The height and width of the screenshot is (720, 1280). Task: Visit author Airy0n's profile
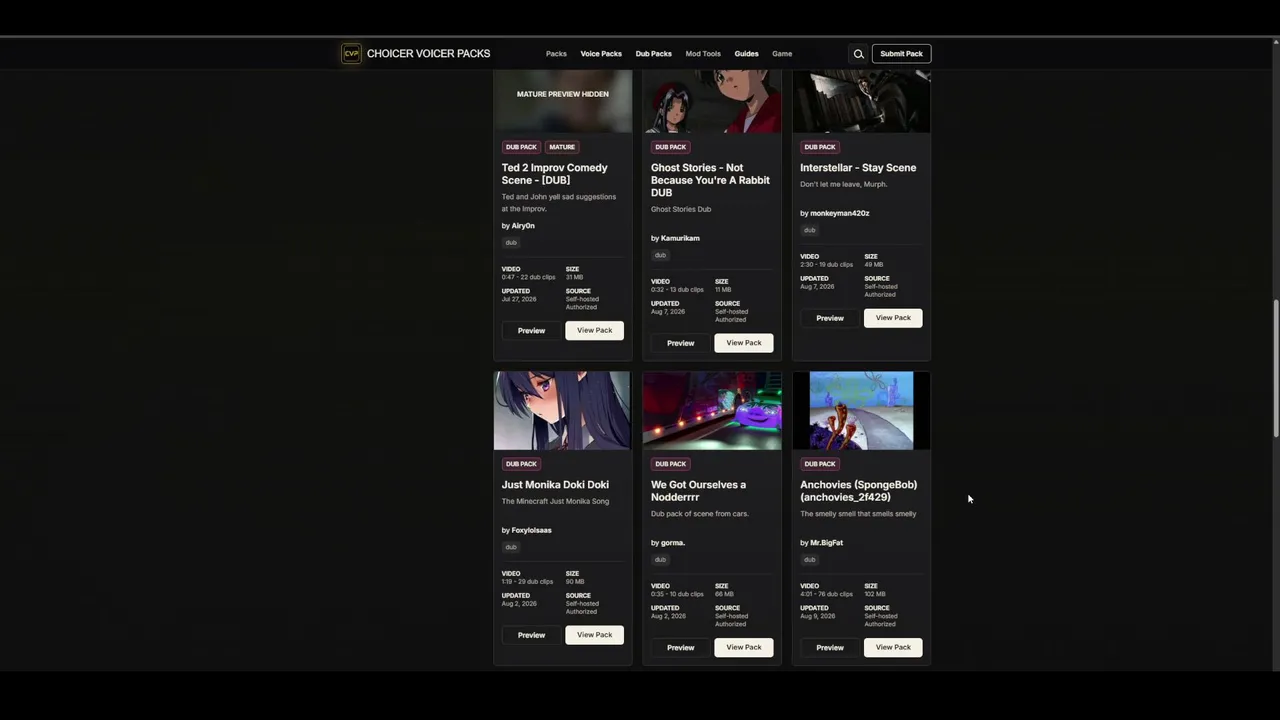(x=523, y=226)
